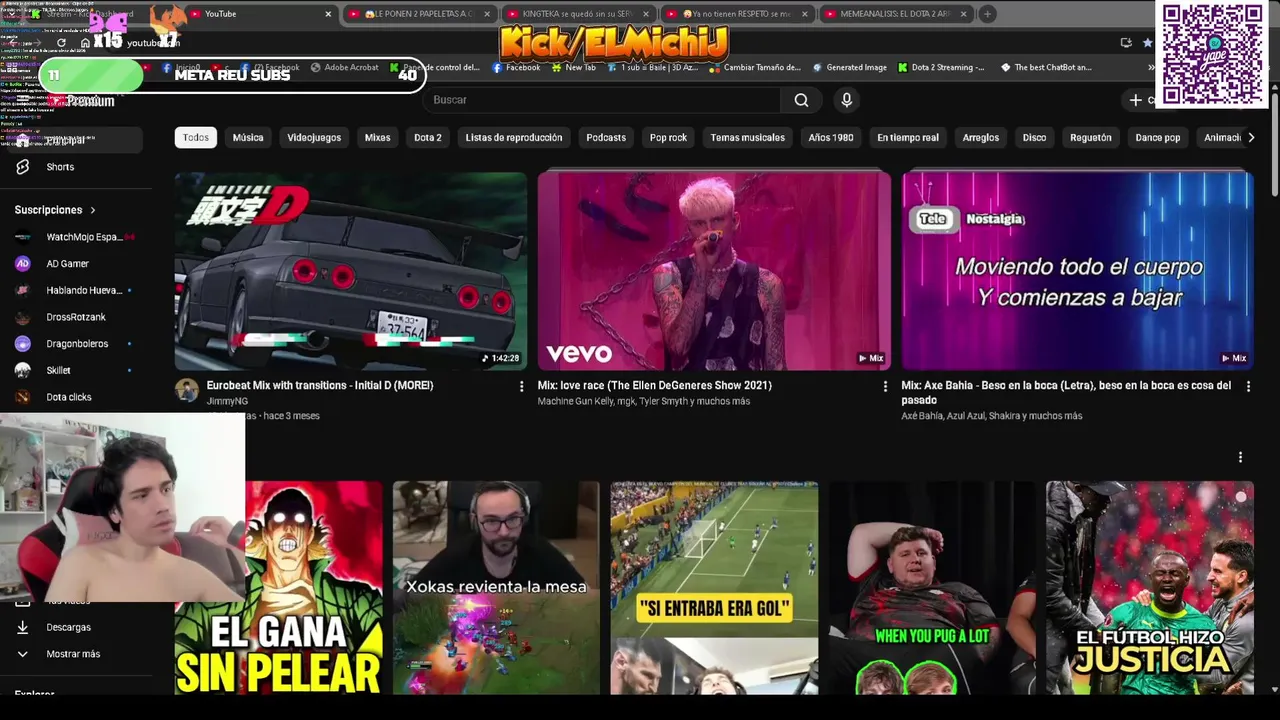Select the Años 1980 filter chip
This screenshot has height=720, width=1280.
click(831, 137)
